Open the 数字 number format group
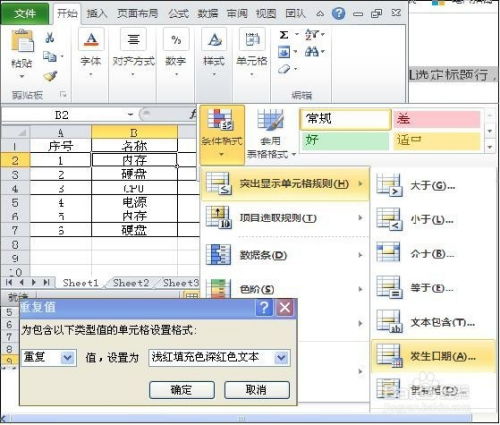Image resolution: width=500 pixels, height=425 pixels. [x=176, y=52]
